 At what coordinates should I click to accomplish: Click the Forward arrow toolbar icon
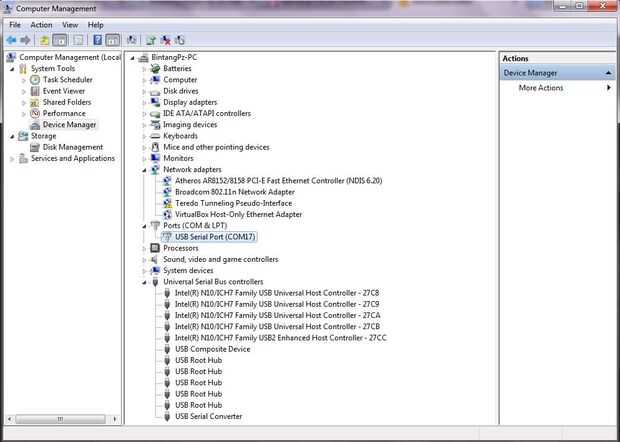pos(25,40)
